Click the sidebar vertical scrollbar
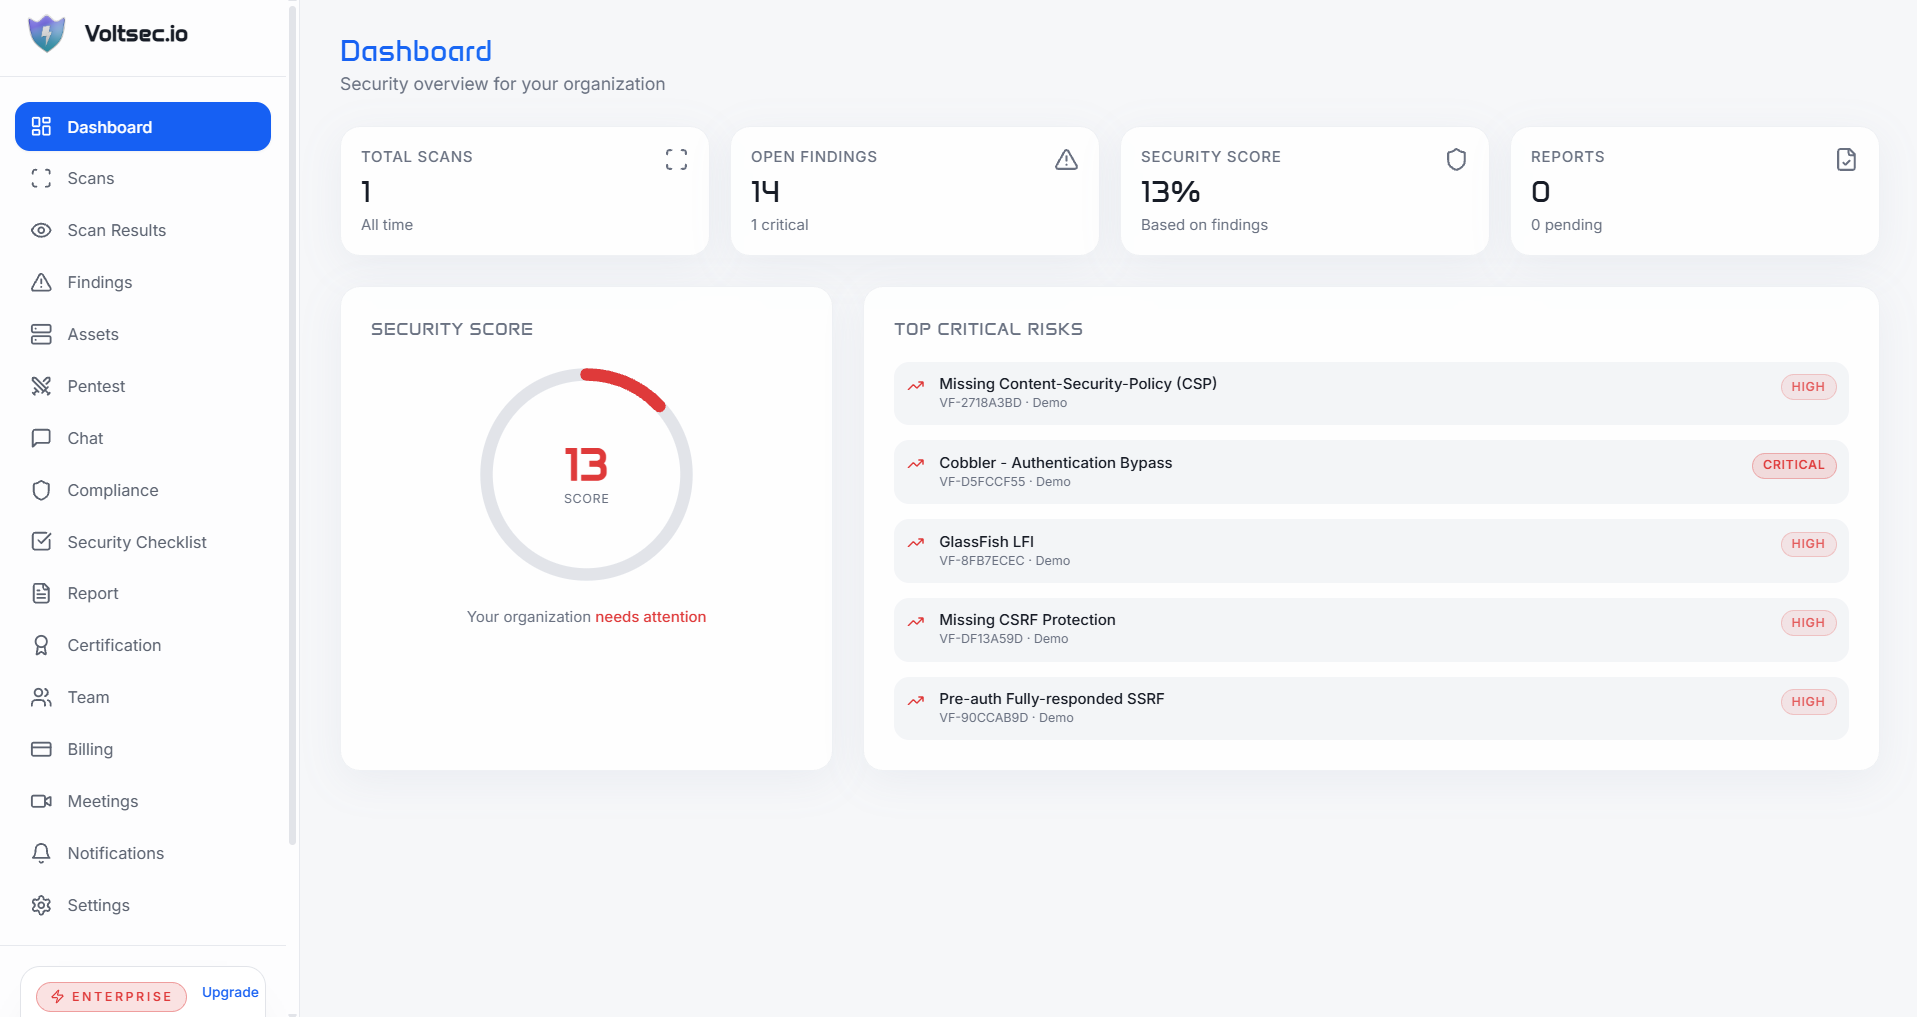The width and height of the screenshot is (1917, 1017). click(x=292, y=425)
